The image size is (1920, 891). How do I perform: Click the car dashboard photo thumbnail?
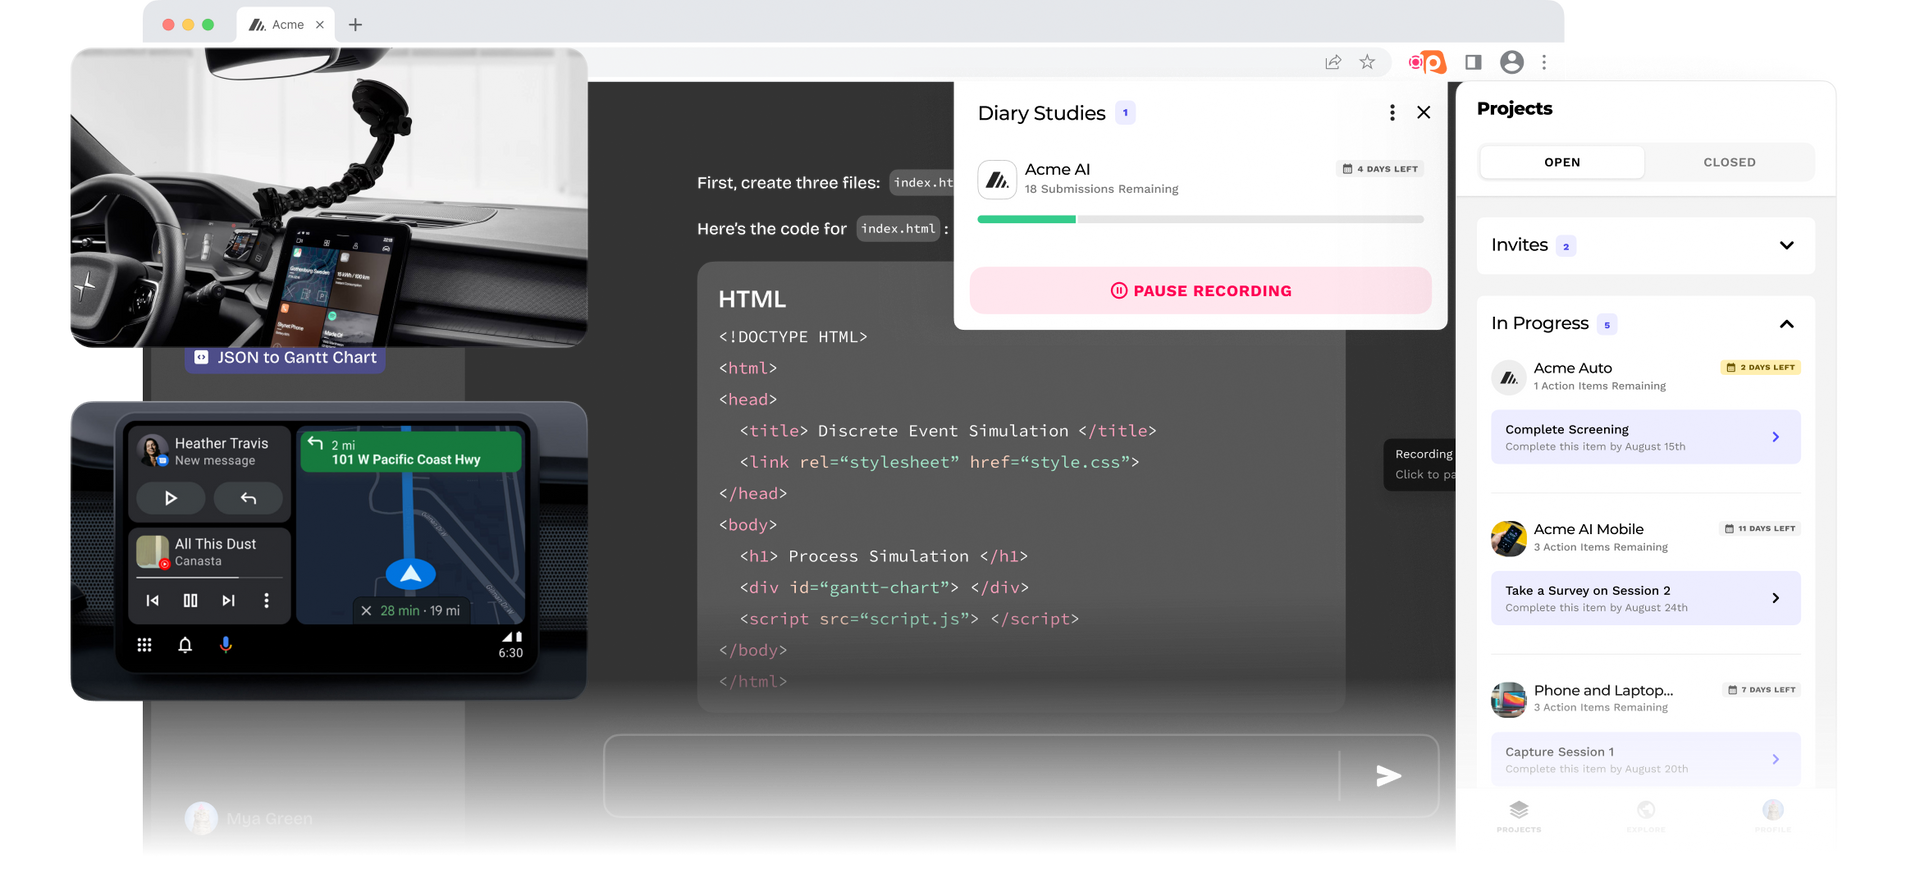(329, 198)
